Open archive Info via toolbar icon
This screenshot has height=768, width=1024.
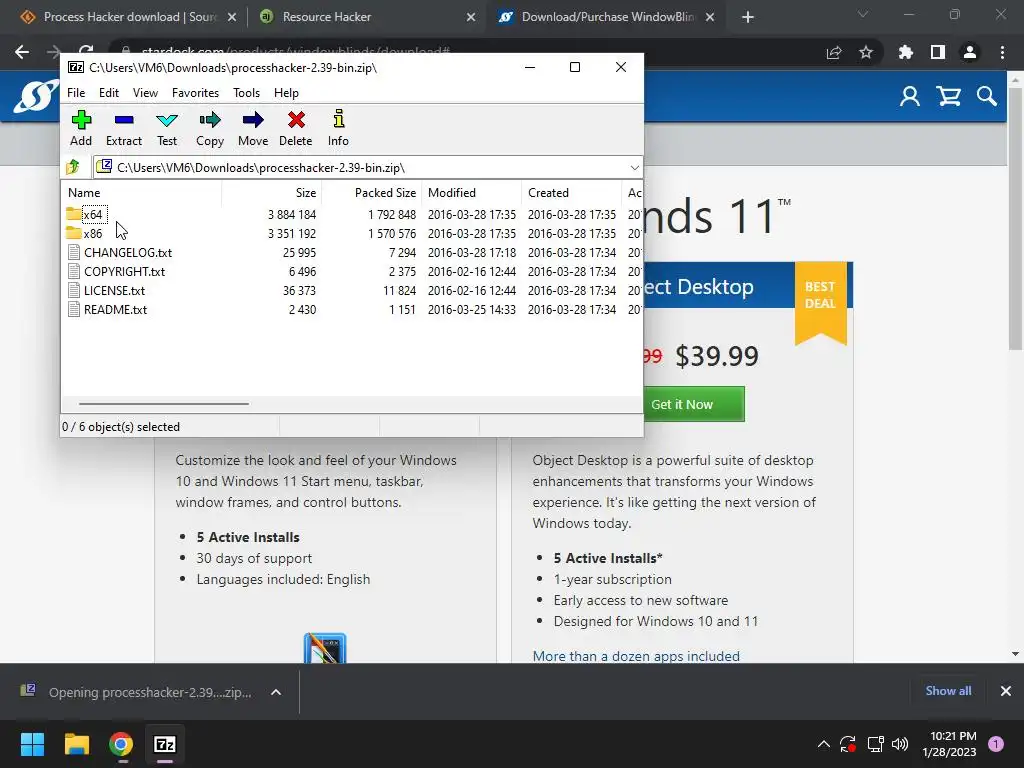click(x=338, y=128)
